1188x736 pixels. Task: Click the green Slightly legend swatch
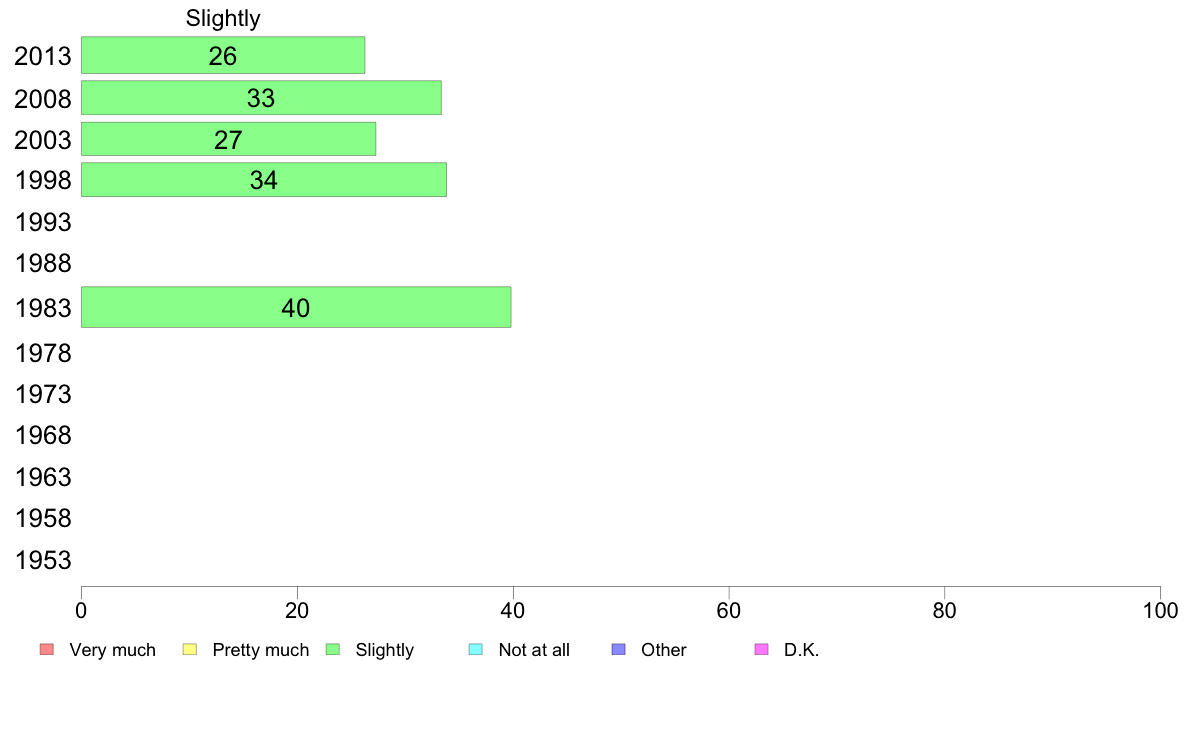[333, 650]
